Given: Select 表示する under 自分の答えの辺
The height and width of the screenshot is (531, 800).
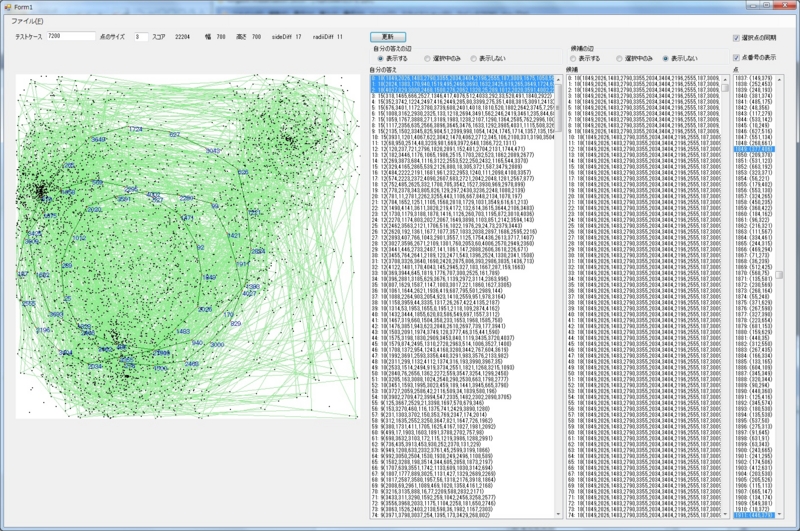Looking at the screenshot, I should pyautogui.click(x=393, y=59).
